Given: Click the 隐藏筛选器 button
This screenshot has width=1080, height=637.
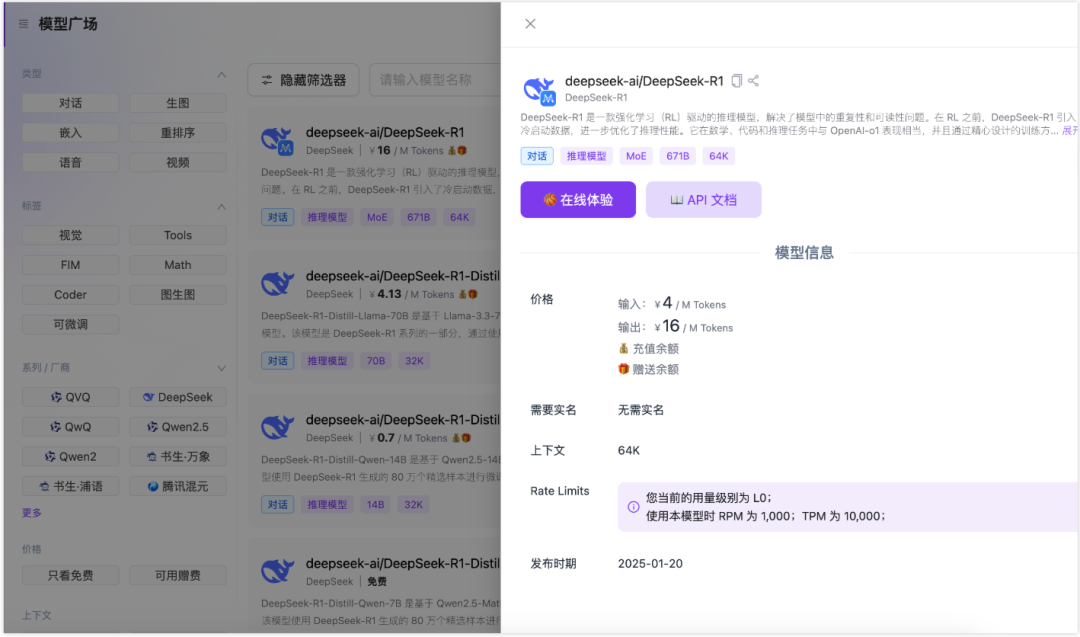Looking at the screenshot, I should (x=303, y=81).
